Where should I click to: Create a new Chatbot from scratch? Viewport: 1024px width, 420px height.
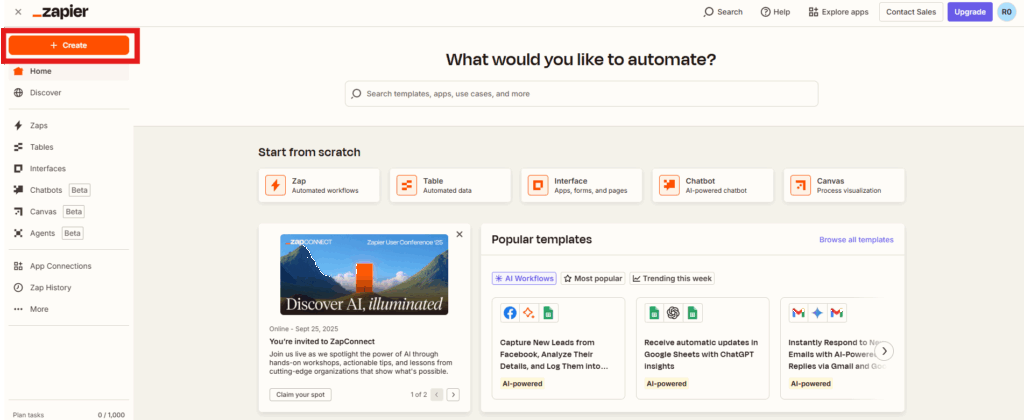[x=713, y=186]
